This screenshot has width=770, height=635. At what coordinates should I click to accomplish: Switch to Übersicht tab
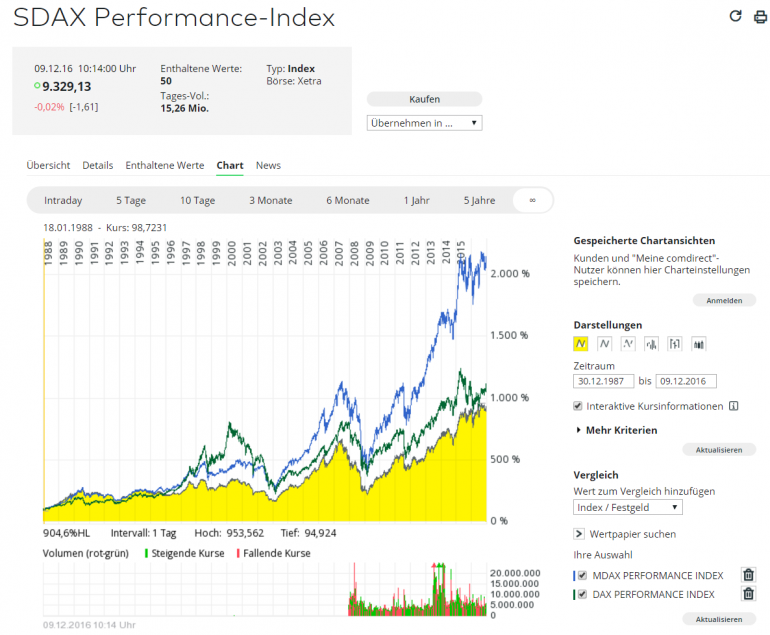(48, 166)
